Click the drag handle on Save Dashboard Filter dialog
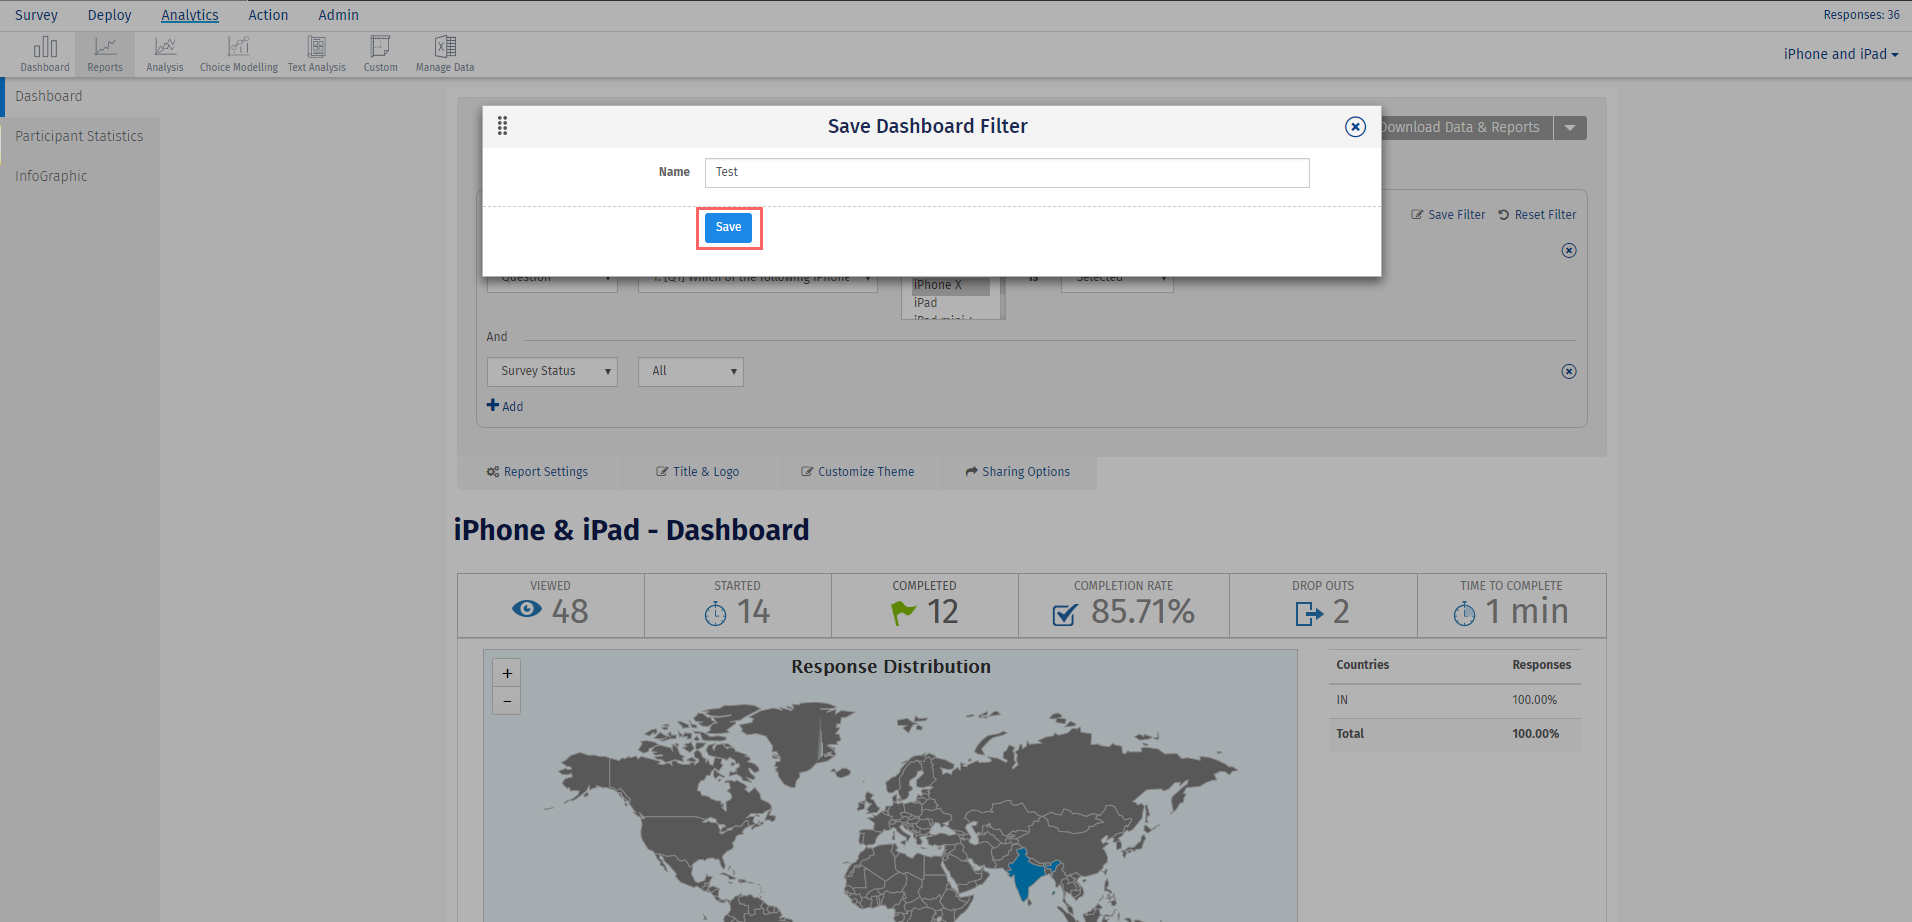The height and width of the screenshot is (922, 1912). pos(502,126)
